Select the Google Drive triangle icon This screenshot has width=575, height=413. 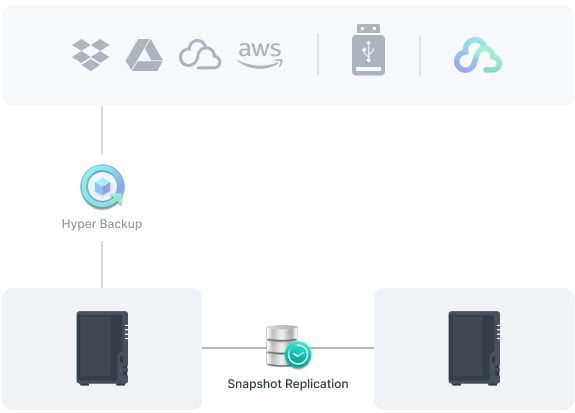pyautogui.click(x=144, y=55)
